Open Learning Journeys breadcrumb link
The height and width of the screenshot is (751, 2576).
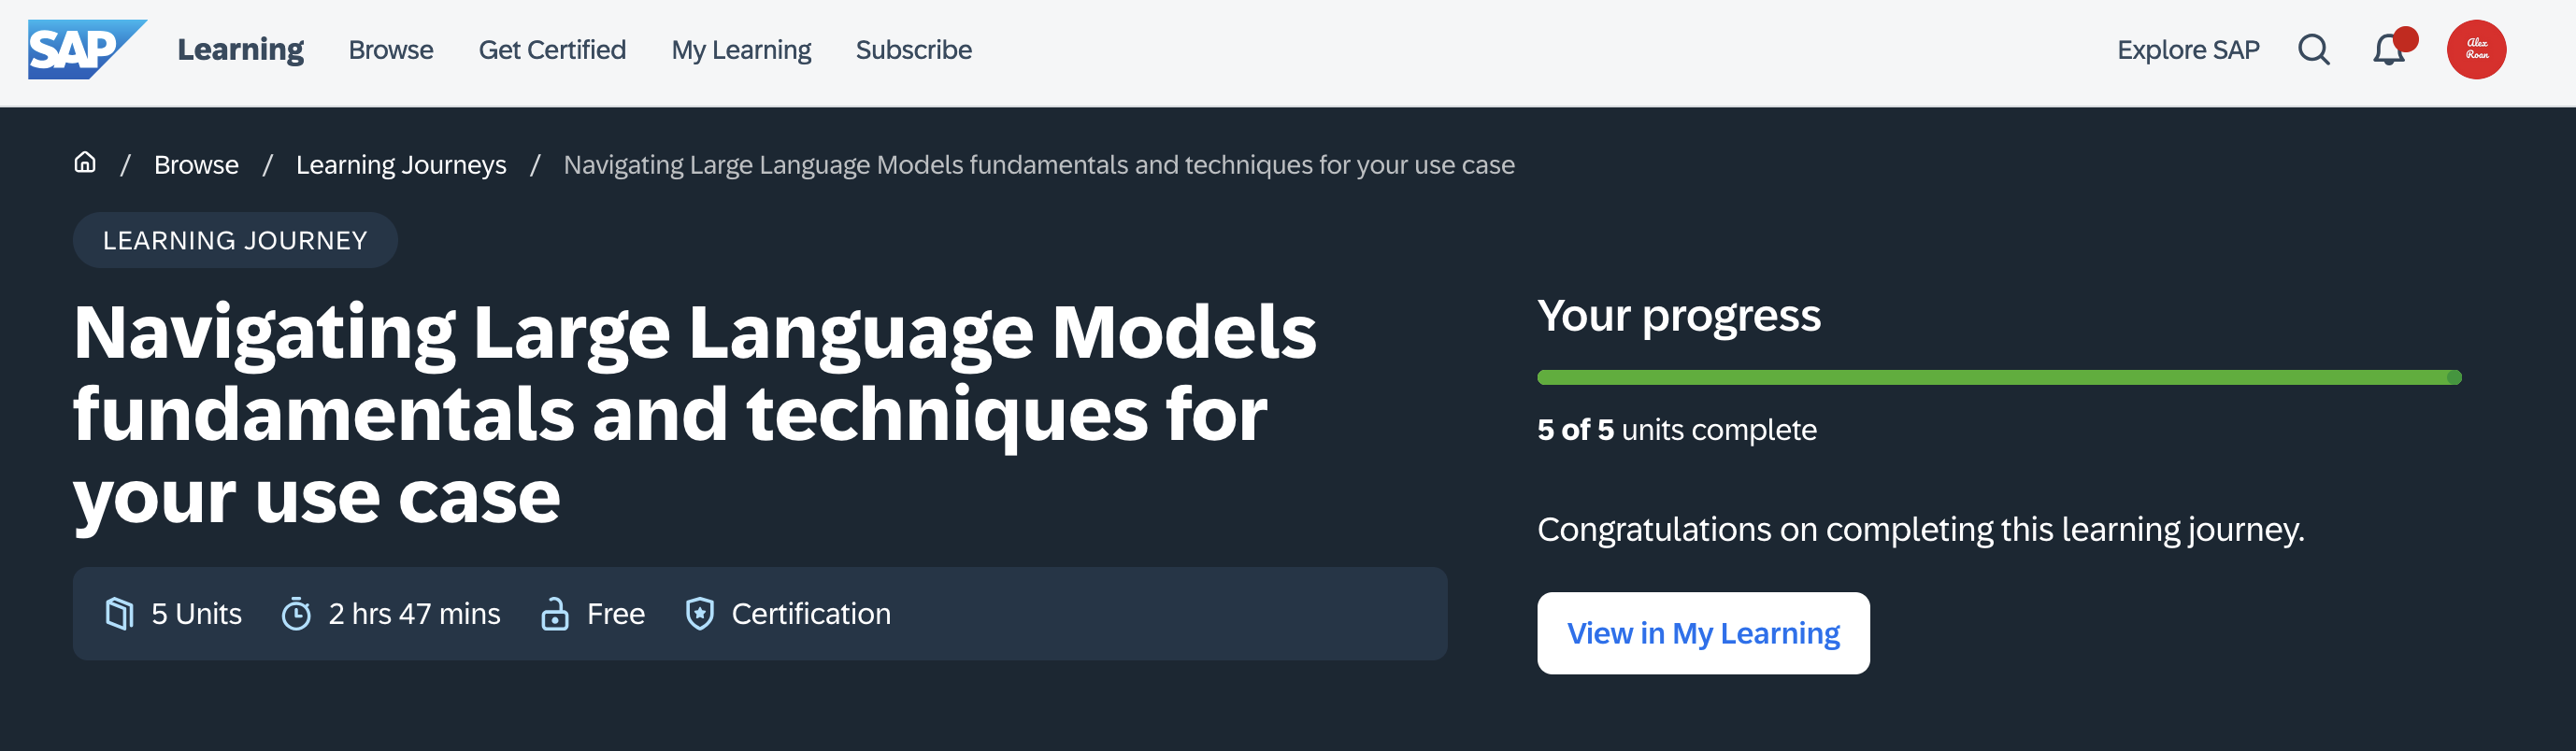tap(400, 165)
